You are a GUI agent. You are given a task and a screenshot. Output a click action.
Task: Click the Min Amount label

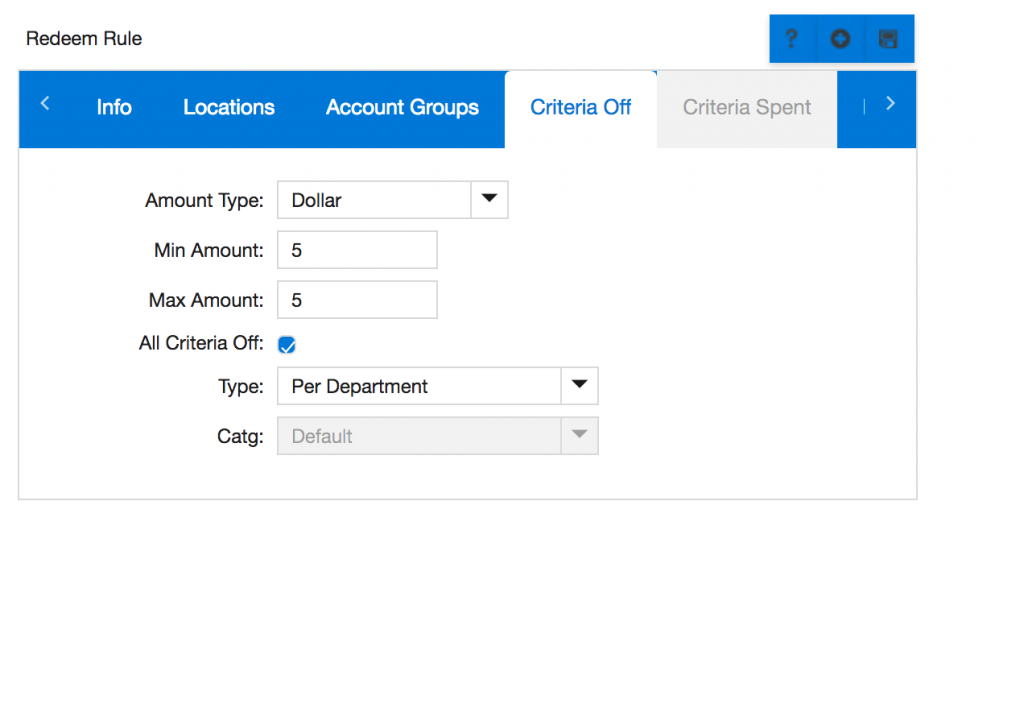(209, 250)
